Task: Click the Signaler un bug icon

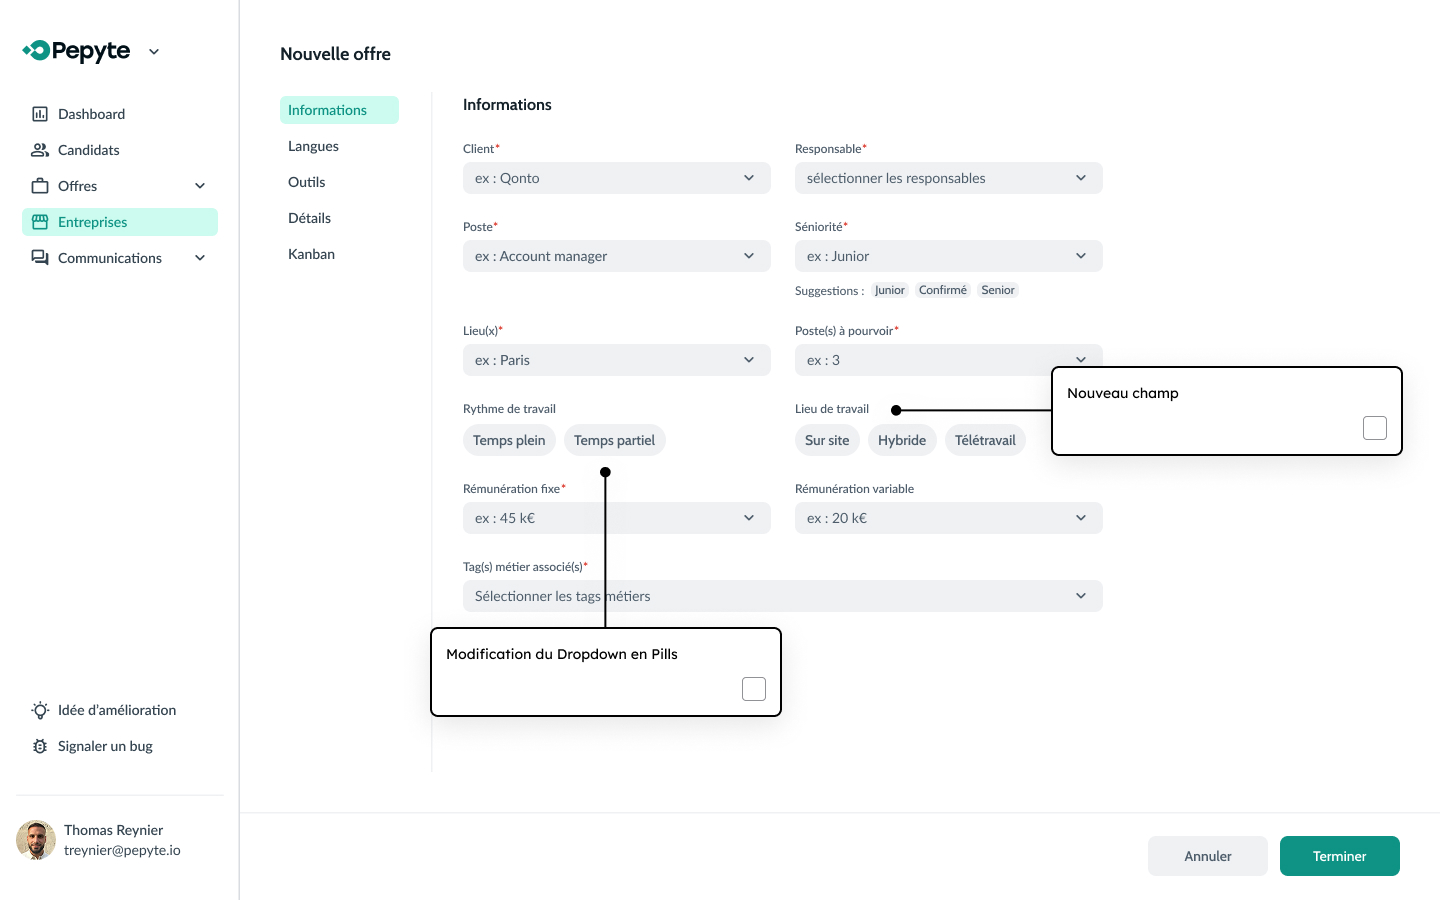Action: tap(40, 746)
